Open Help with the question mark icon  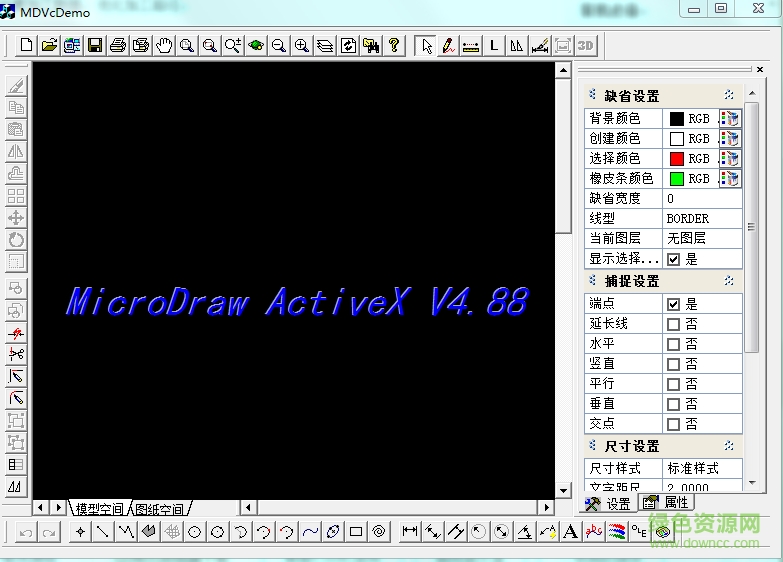[394, 45]
